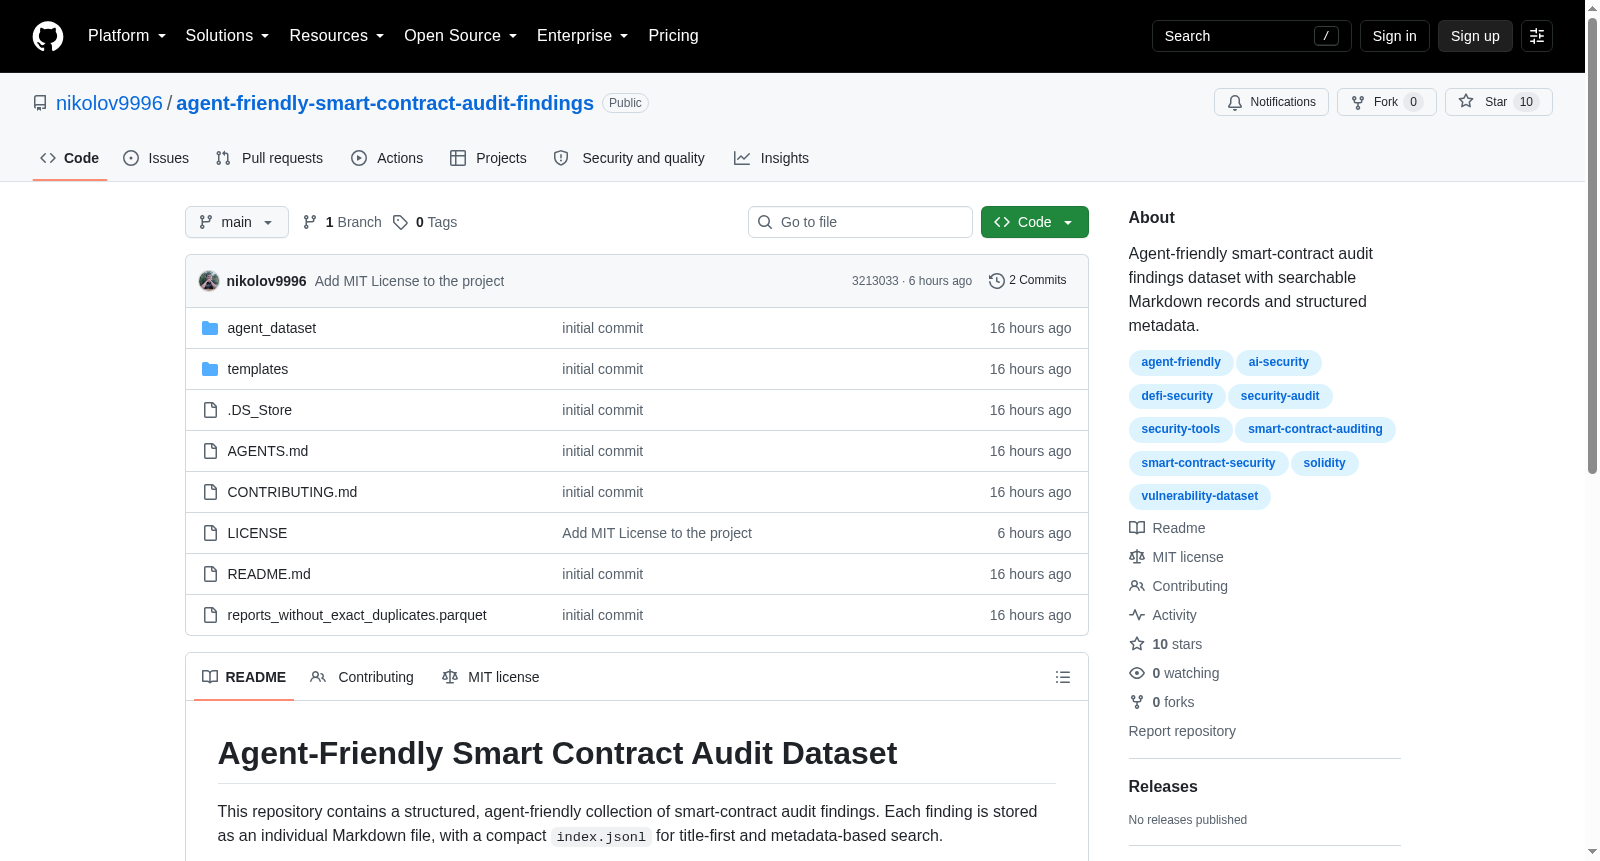Click the Sign up button

click(x=1475, y=36)
